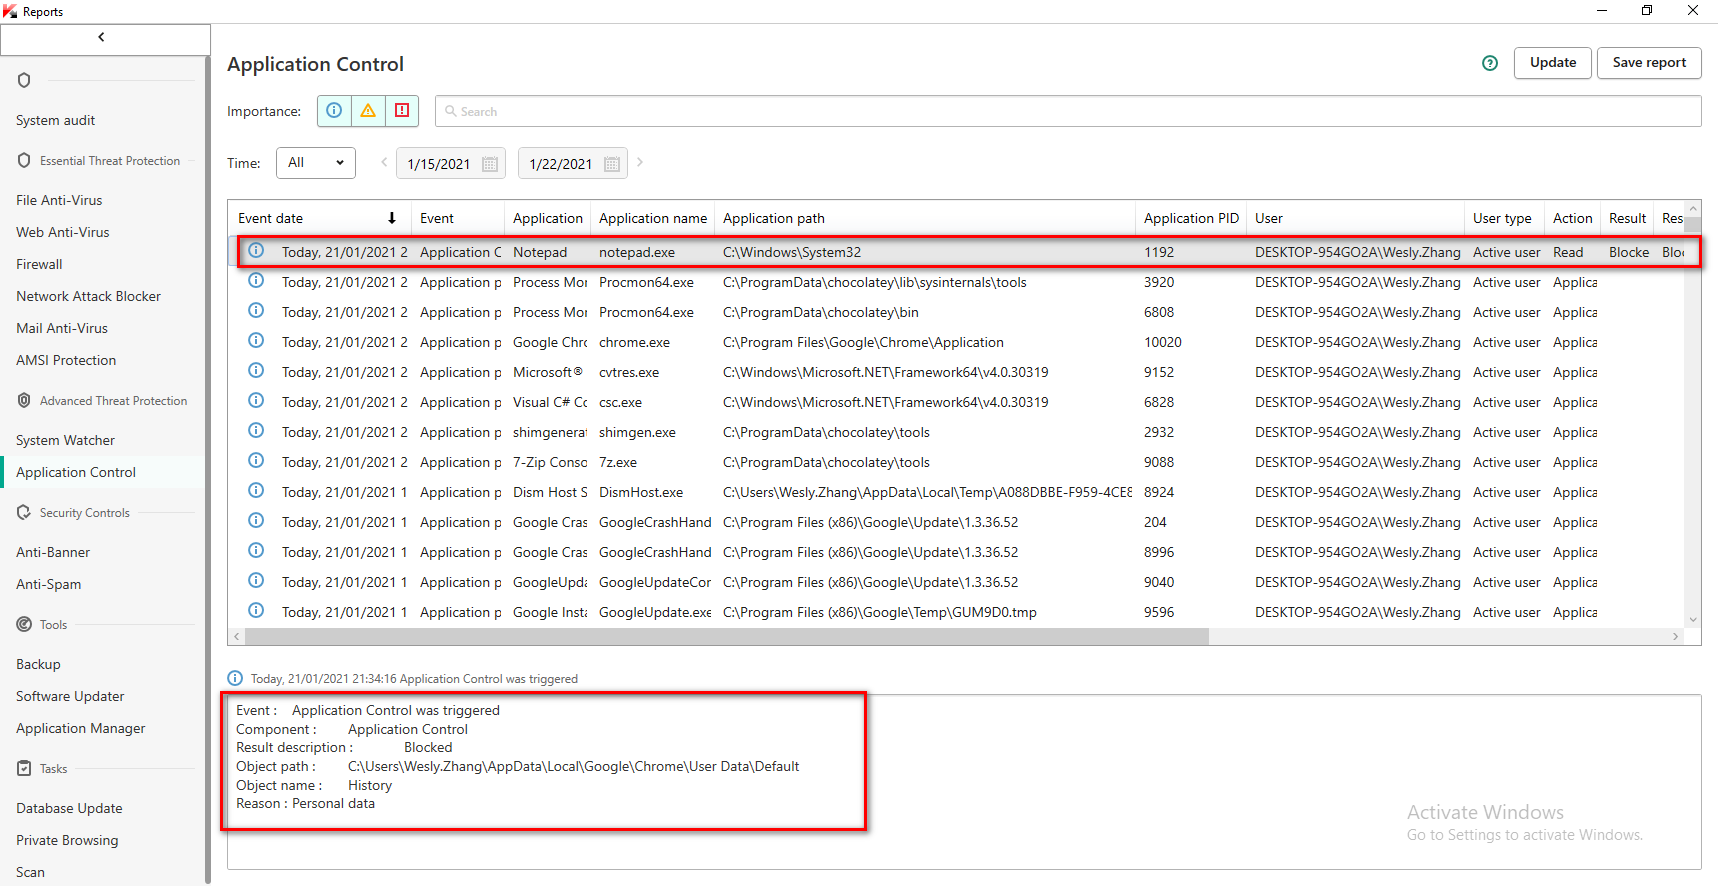Open File Anti-Virus report
The width and height of the screenshot is (1718, 886).
tap(59, 200)
